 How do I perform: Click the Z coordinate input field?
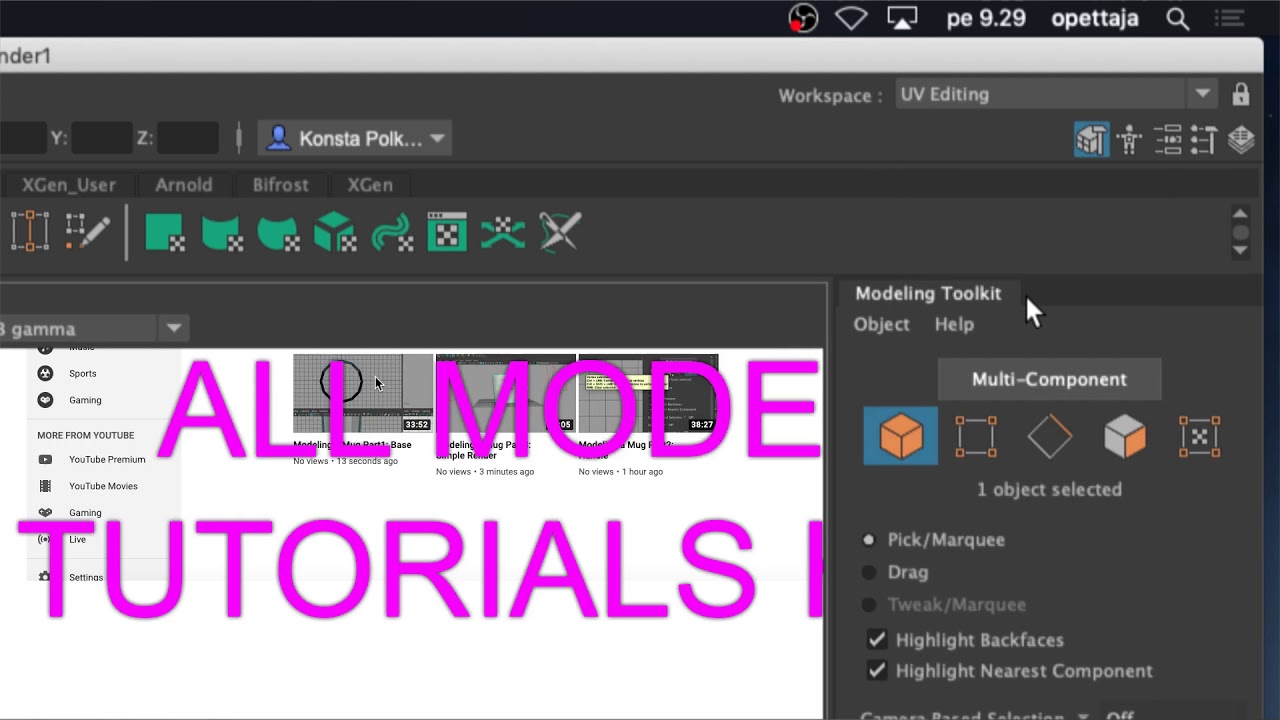(188, 139)
